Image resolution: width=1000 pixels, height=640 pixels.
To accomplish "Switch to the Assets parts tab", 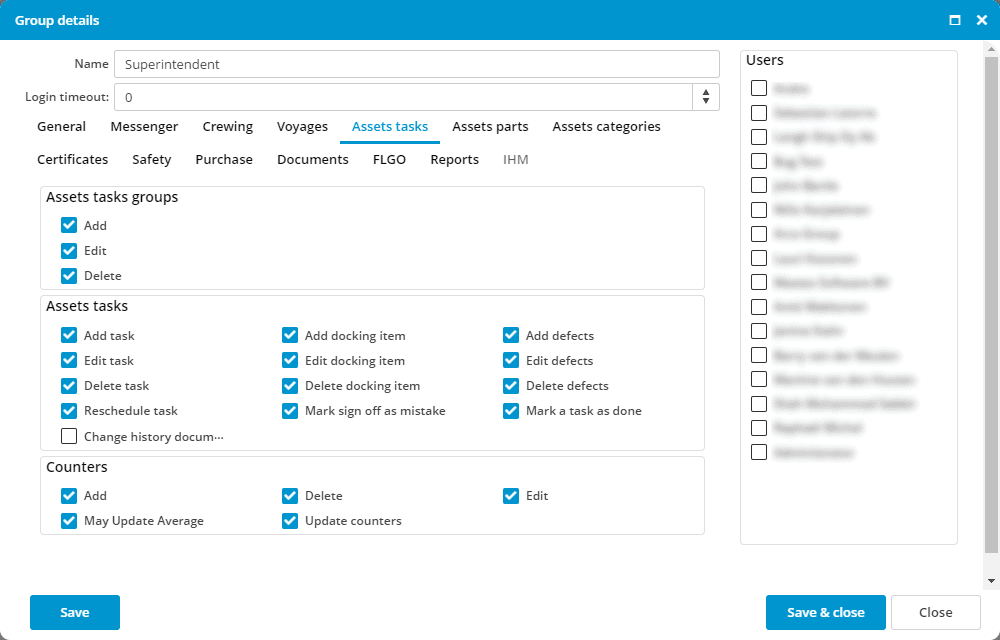I will 490,127.
